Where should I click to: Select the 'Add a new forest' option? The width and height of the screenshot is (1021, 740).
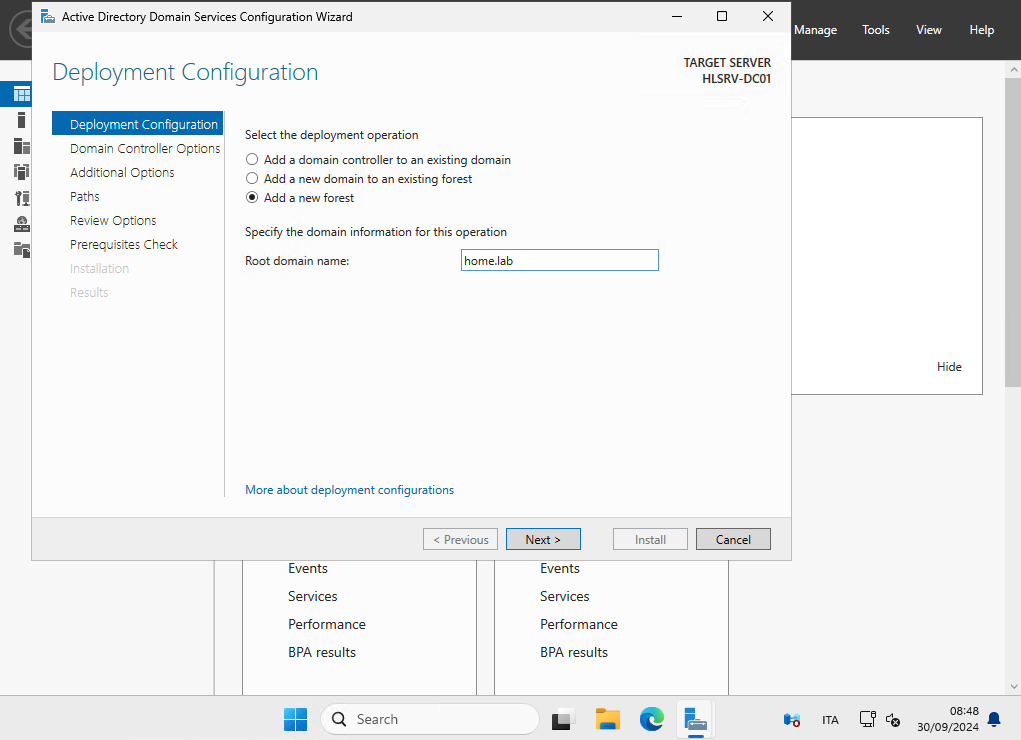[x=252, y=198]
